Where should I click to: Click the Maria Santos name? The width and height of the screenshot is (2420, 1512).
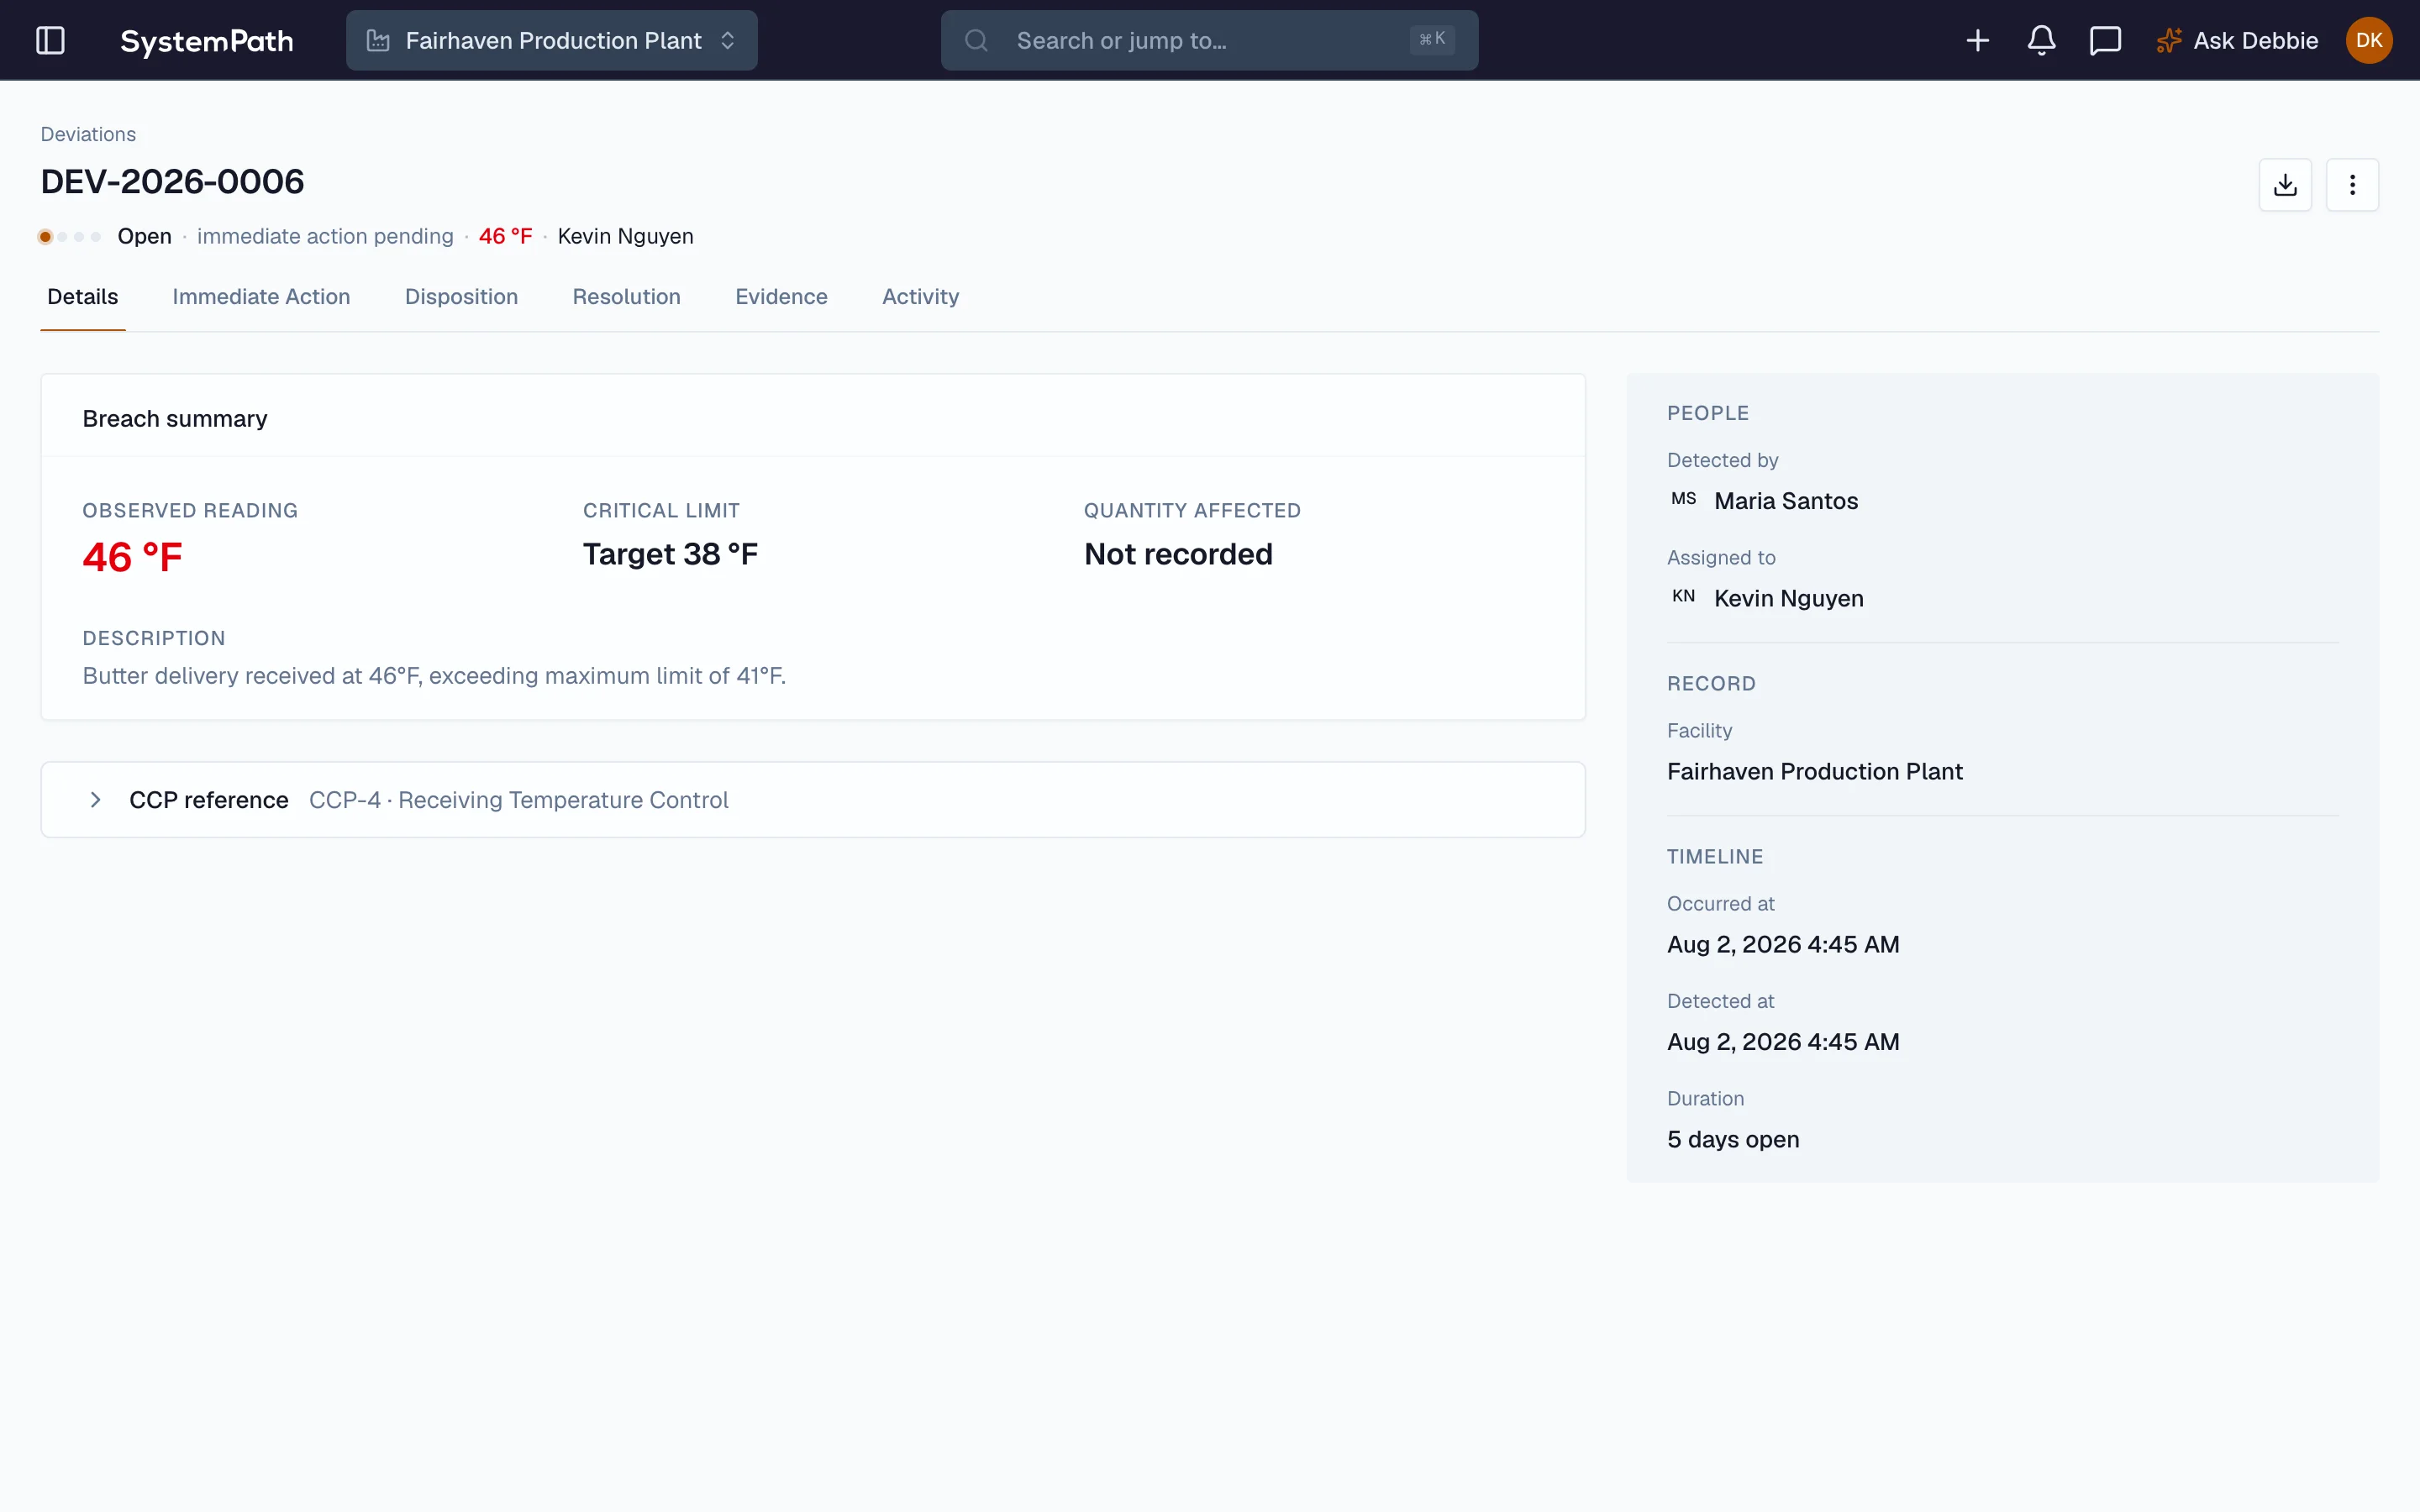(1786, 501)
